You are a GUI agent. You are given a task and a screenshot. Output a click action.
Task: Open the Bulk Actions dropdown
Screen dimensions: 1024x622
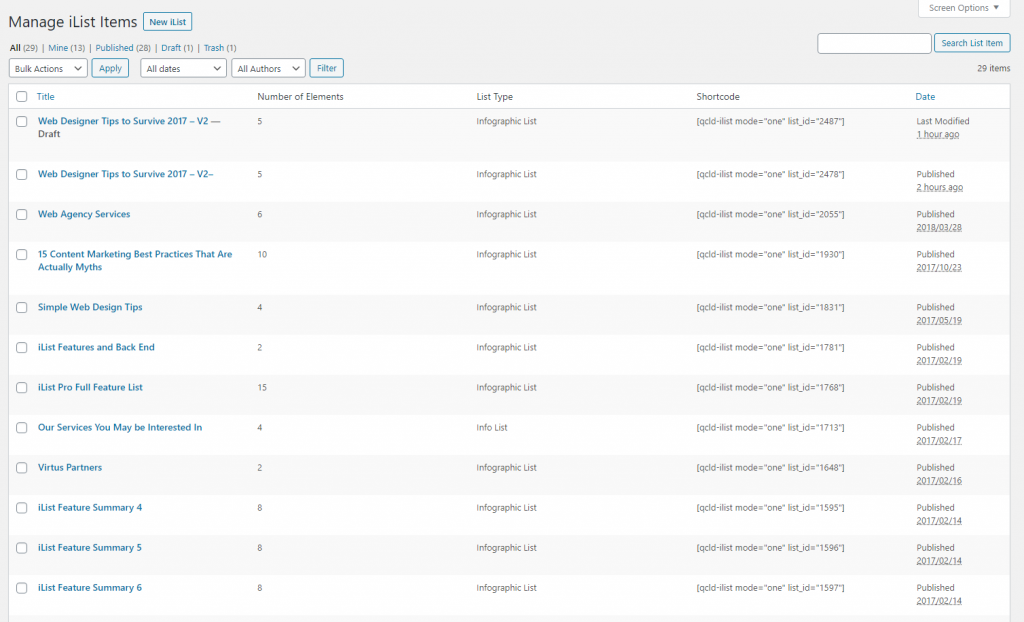point(47,67)
